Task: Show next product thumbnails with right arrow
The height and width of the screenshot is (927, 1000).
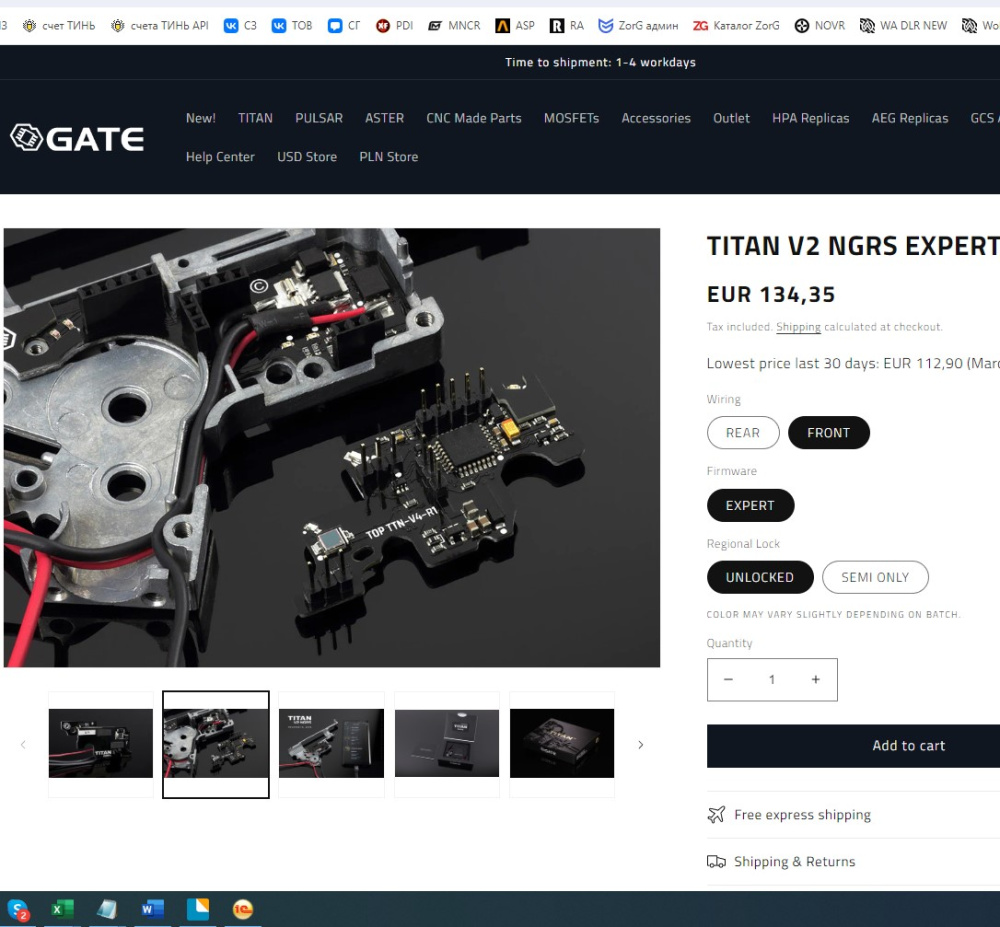Action: coord(641,745)
